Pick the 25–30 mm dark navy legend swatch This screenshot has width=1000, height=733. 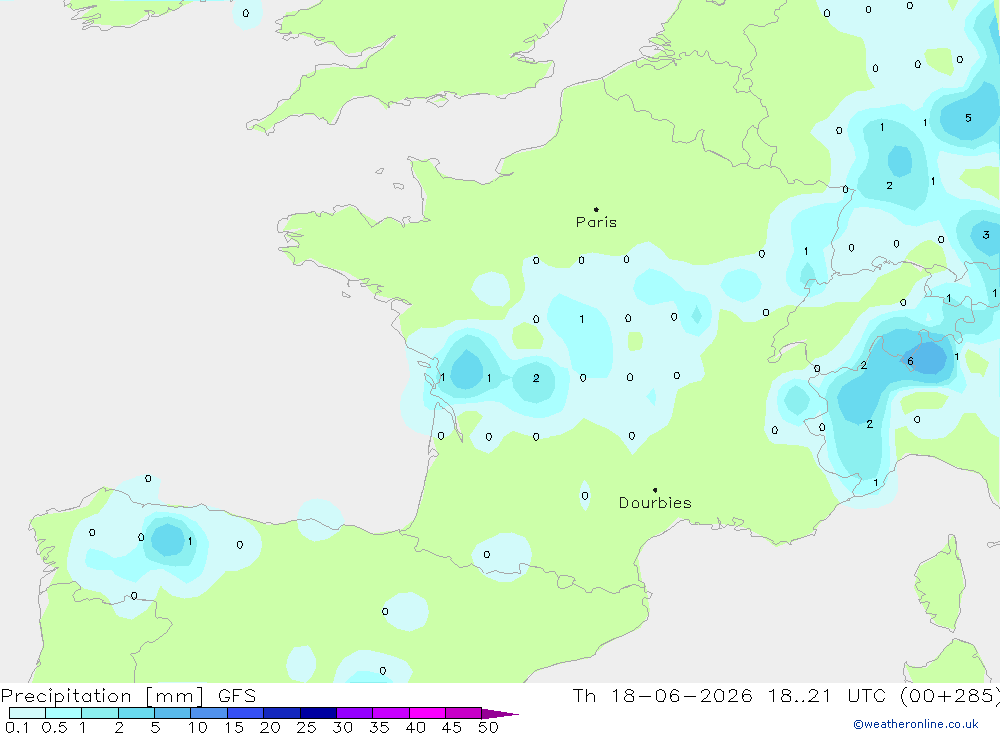tap(318, 713)
